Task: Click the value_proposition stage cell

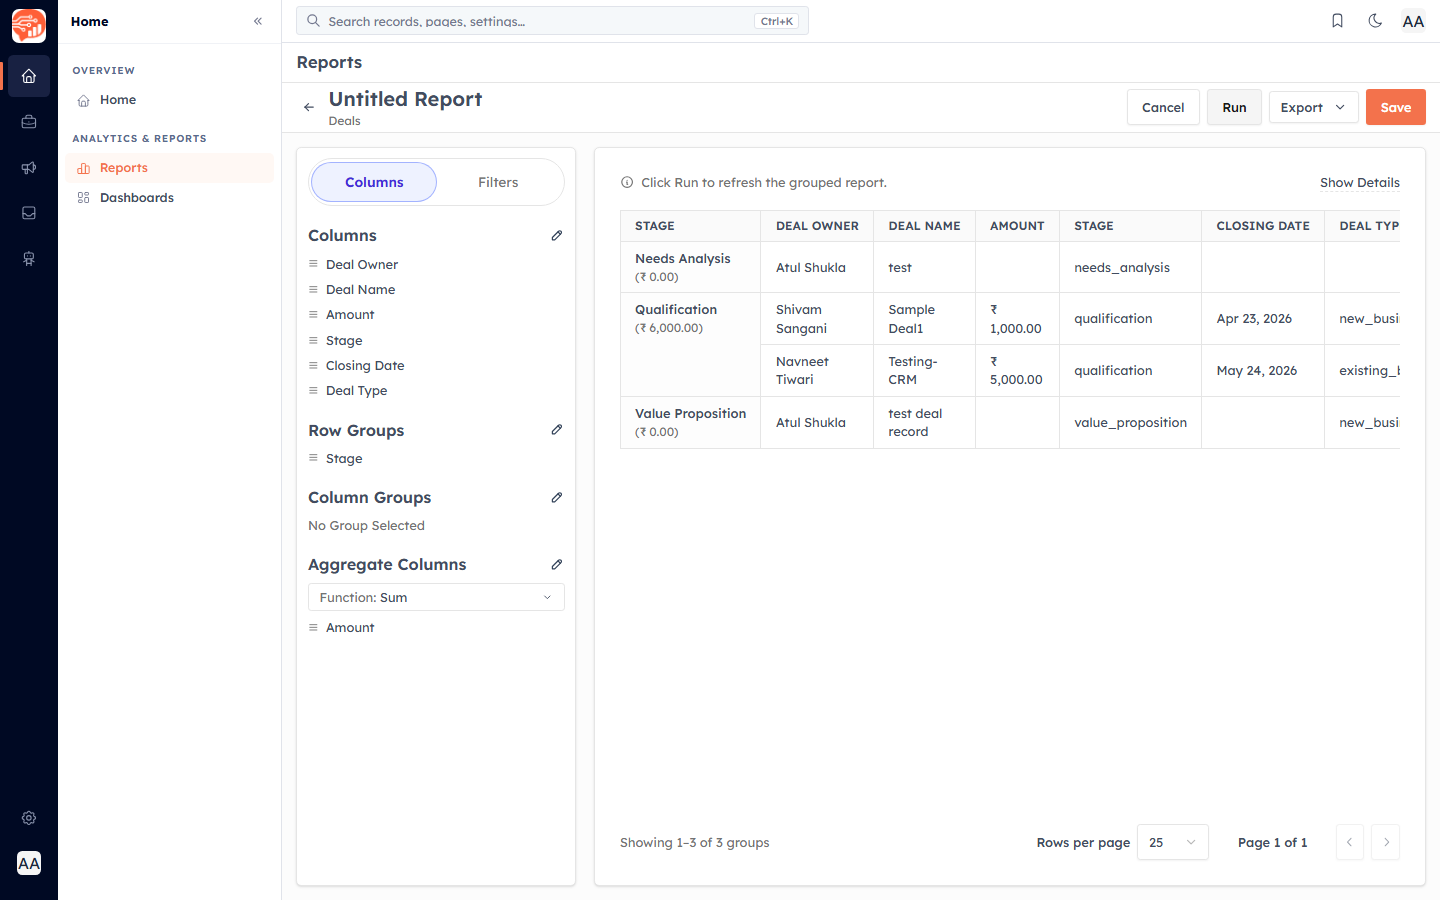Action: point(1131,422)
